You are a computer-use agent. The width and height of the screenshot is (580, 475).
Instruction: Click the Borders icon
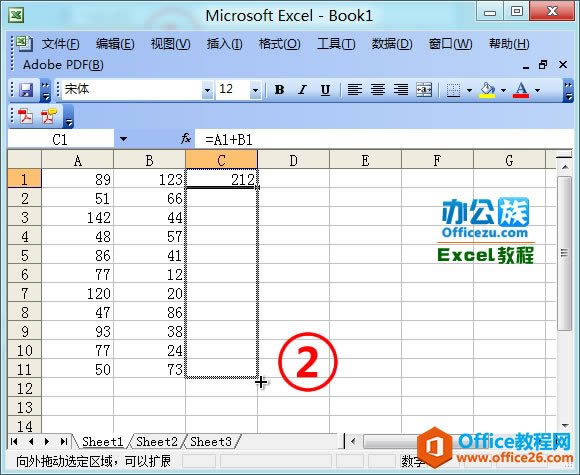pyautogui.click(x=453, y=90)
